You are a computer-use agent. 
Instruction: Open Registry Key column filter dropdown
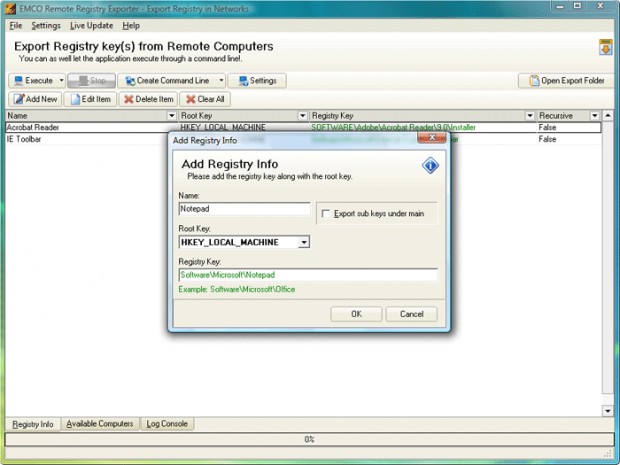530,116
